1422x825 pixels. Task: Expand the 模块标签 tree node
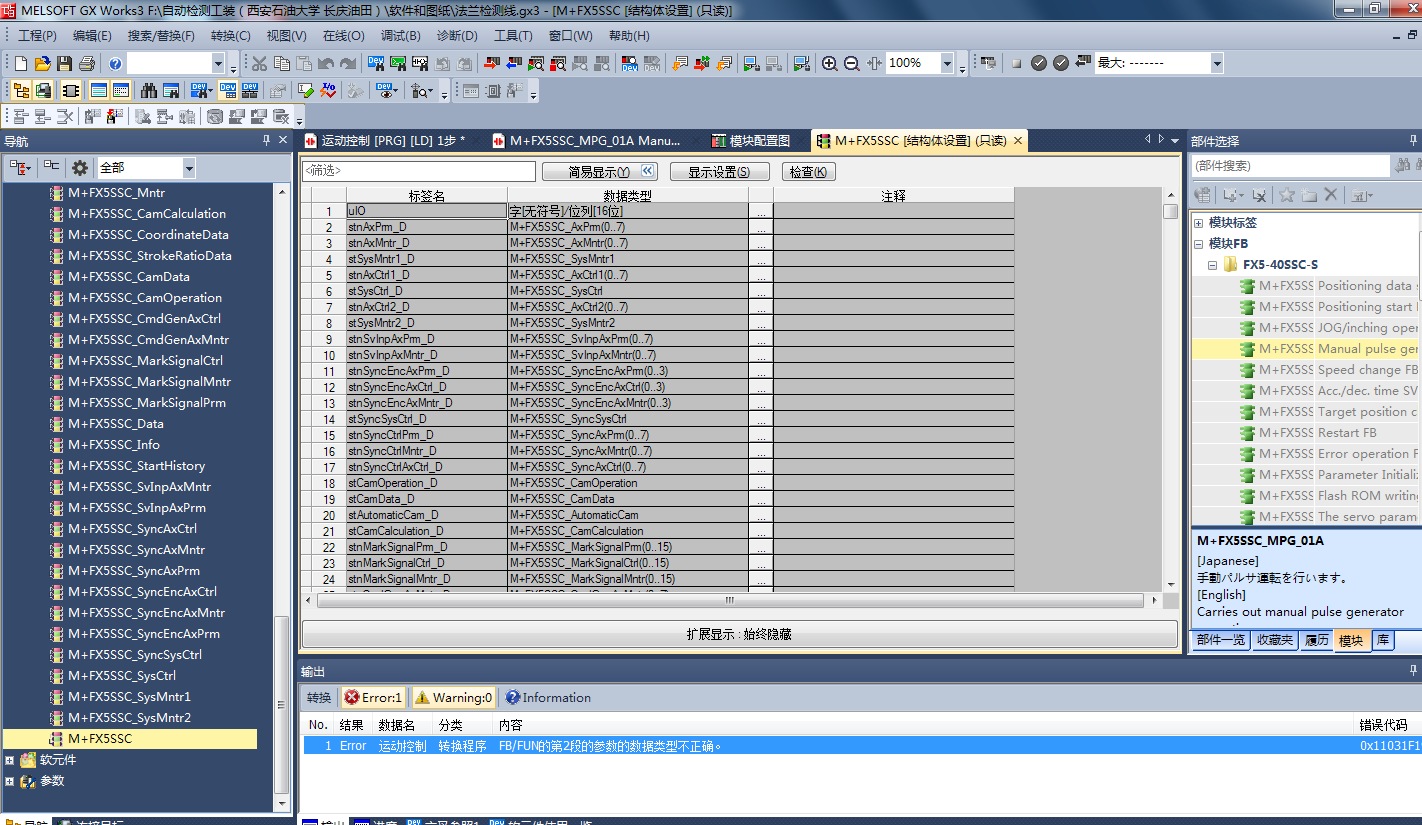(x=1199, y=223)
